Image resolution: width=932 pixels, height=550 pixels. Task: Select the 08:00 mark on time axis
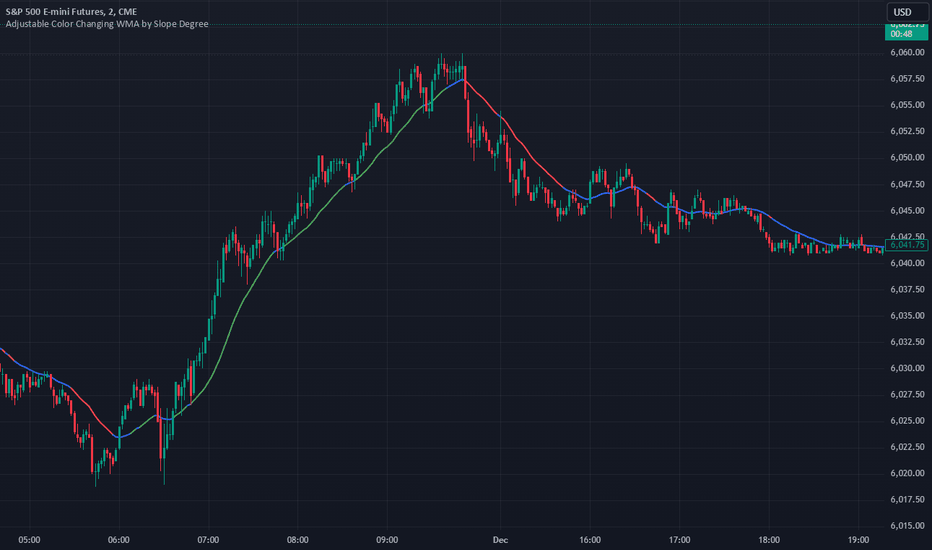(298, 540)
